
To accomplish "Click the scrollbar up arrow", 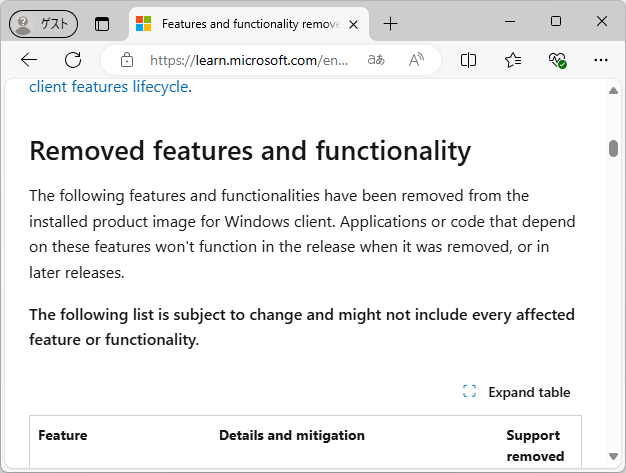I will tap(613, 92).
